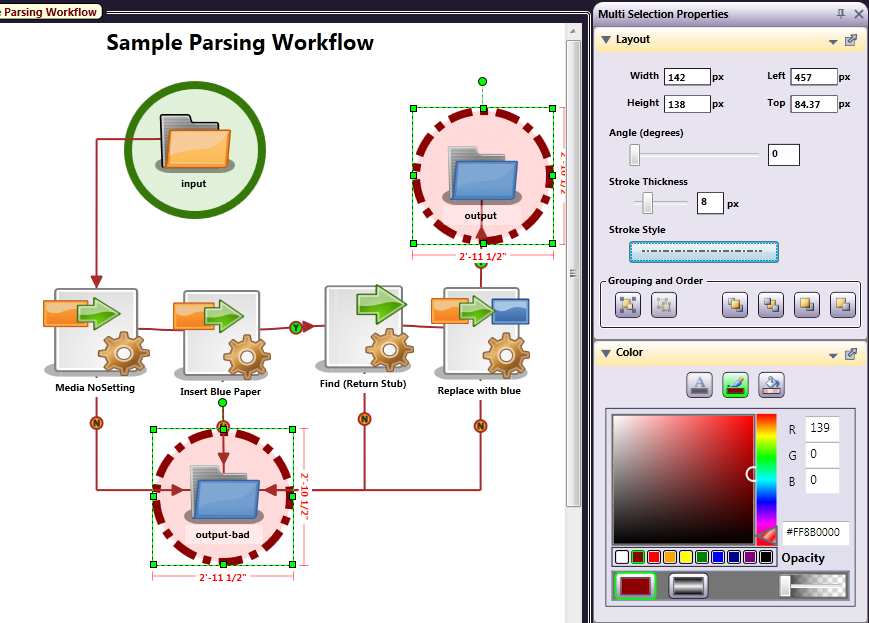This screenshot has height=623, width=869.
Task: Pick the purple color swatch
Action: click(750, 557)
